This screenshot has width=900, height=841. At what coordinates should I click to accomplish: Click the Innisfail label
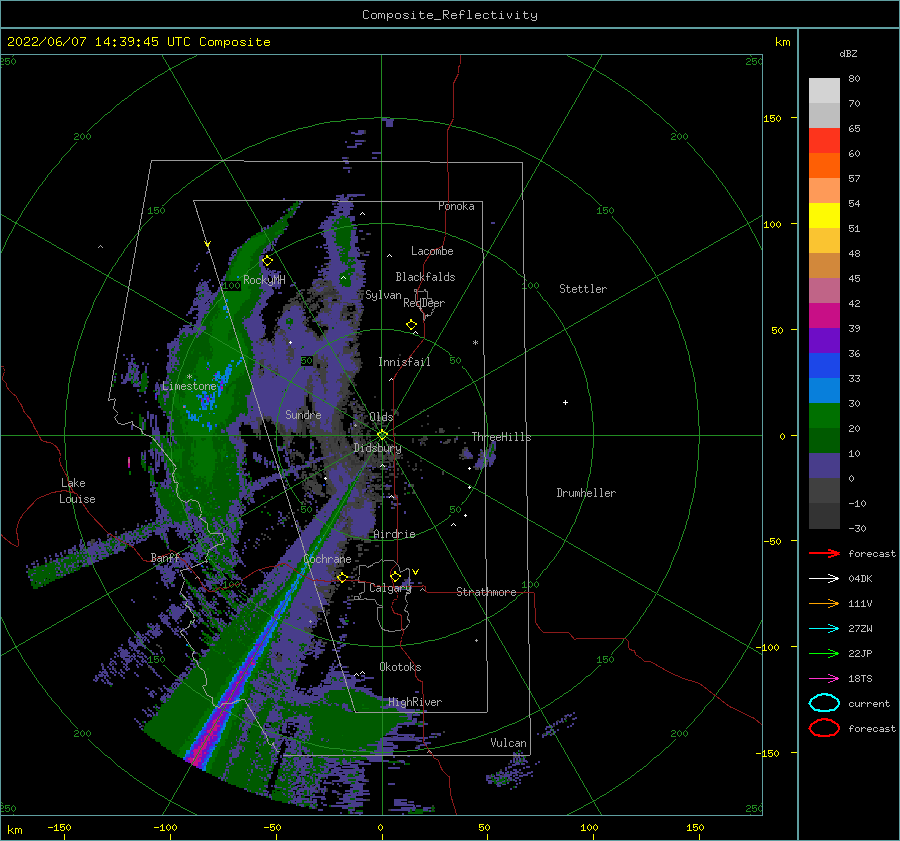click(404, 362)
